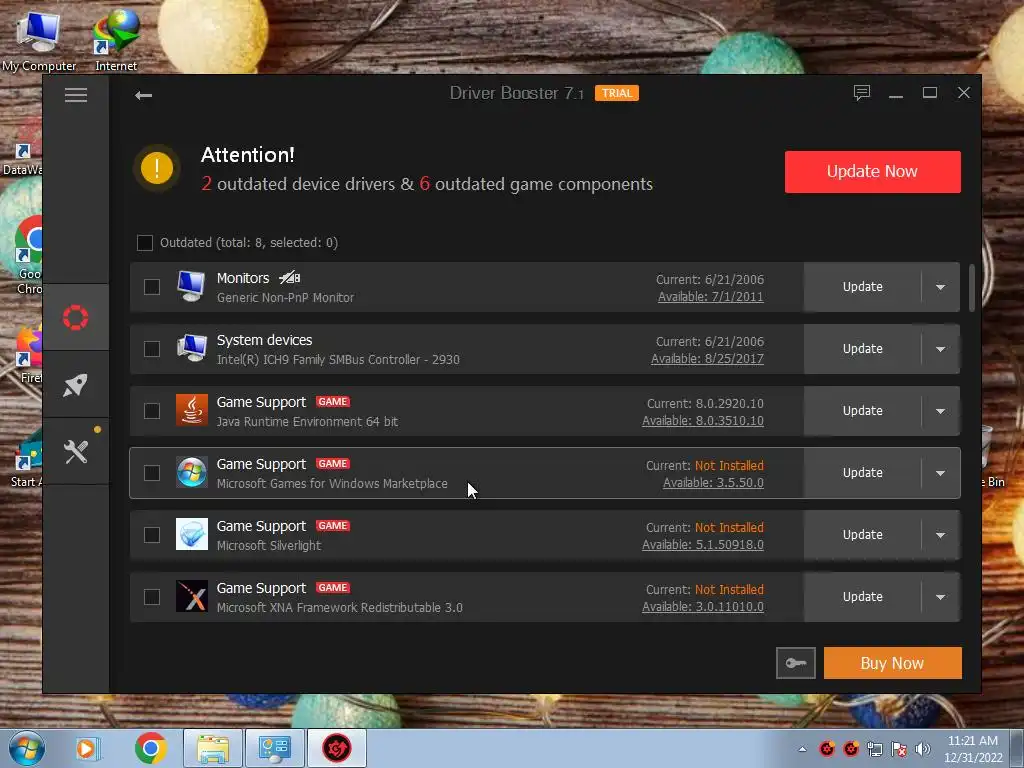Open Available: 8.0.3510.10 Java link
The height and width of the screenshot is (768, 1024).
pos(703,421)
